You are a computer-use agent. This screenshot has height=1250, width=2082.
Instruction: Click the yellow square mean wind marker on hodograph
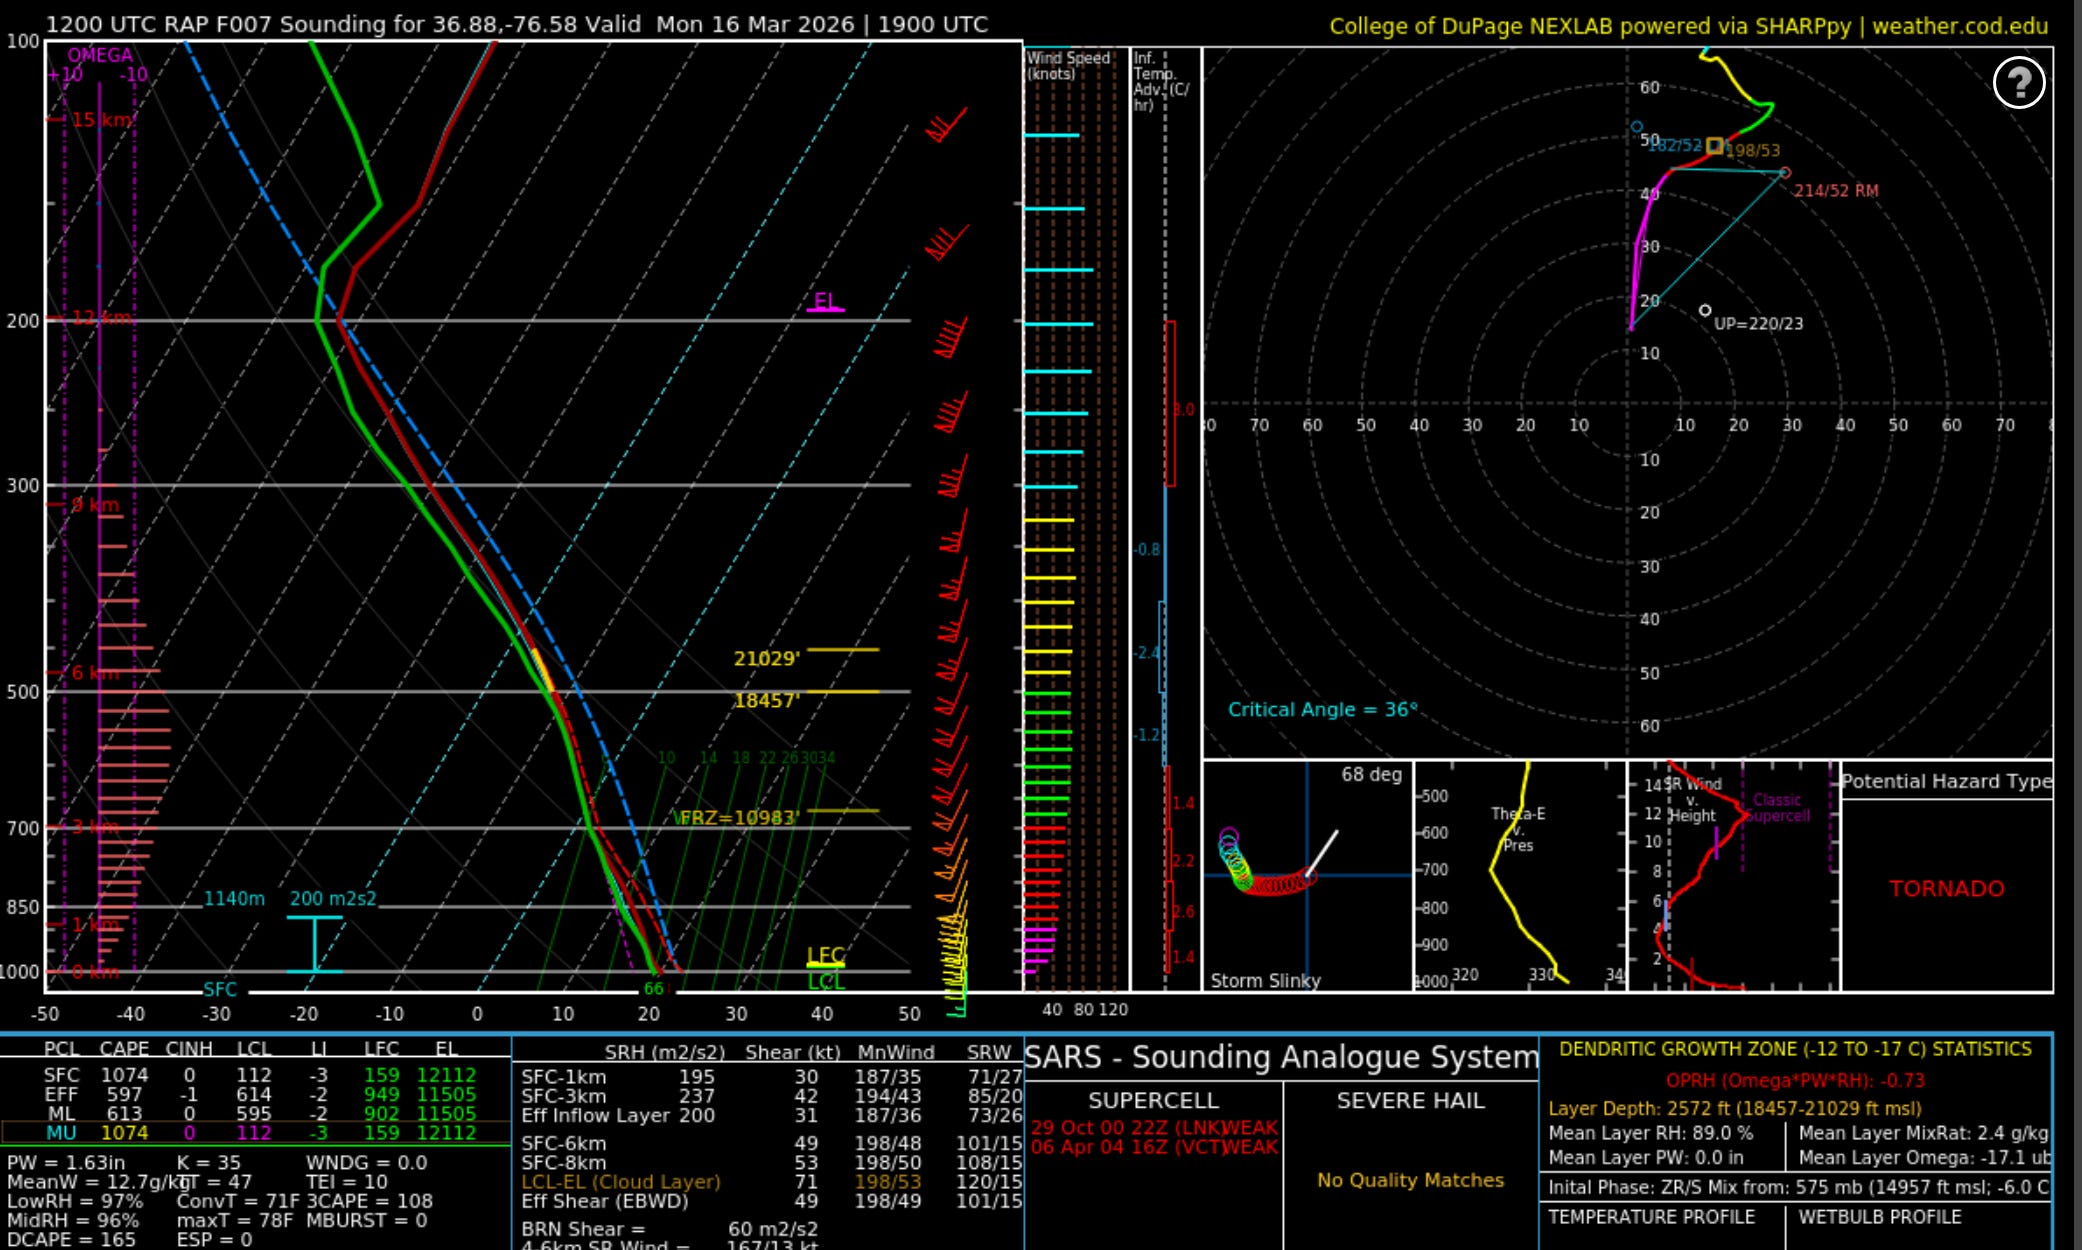coord(1715,146)
